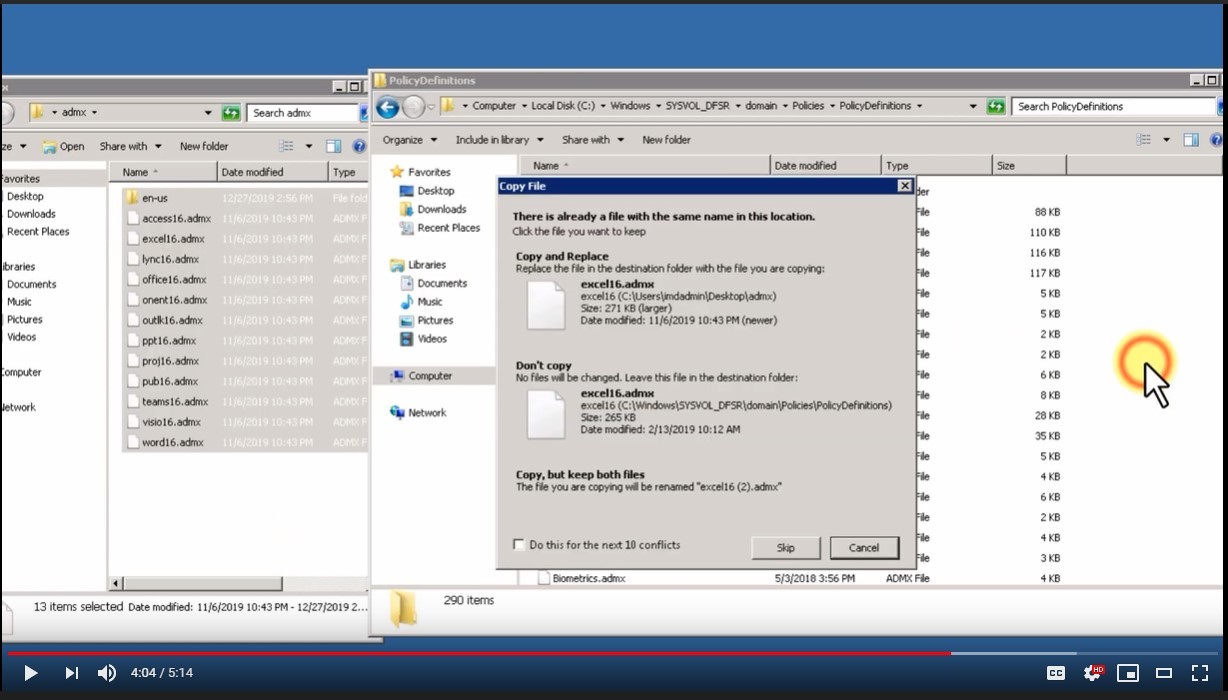Viewport: 1228px width, 700px height.
Task: Click the back navigation arrow in PolicyDefinitions
Action: coord(387,107)
